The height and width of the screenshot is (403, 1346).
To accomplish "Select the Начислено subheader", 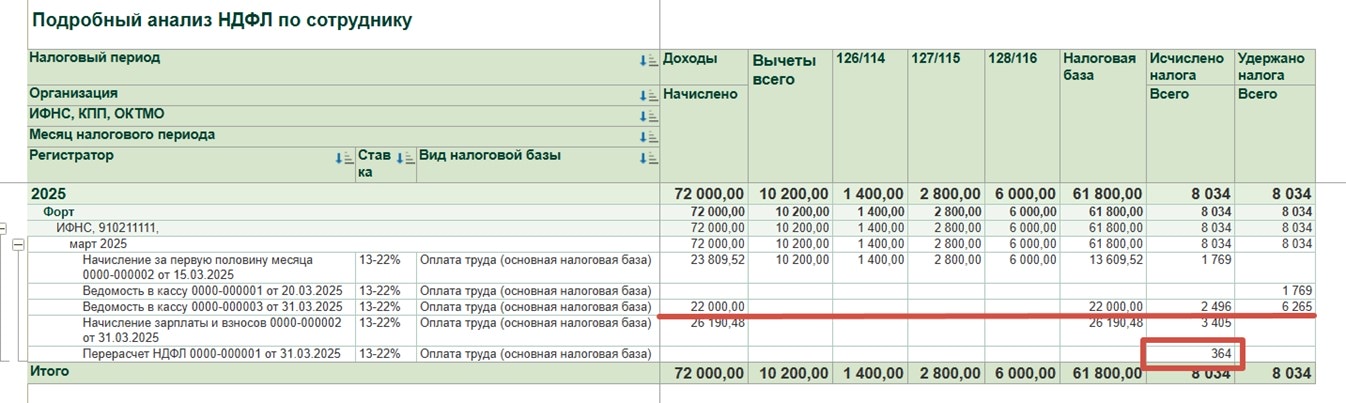I will [704, 133].
